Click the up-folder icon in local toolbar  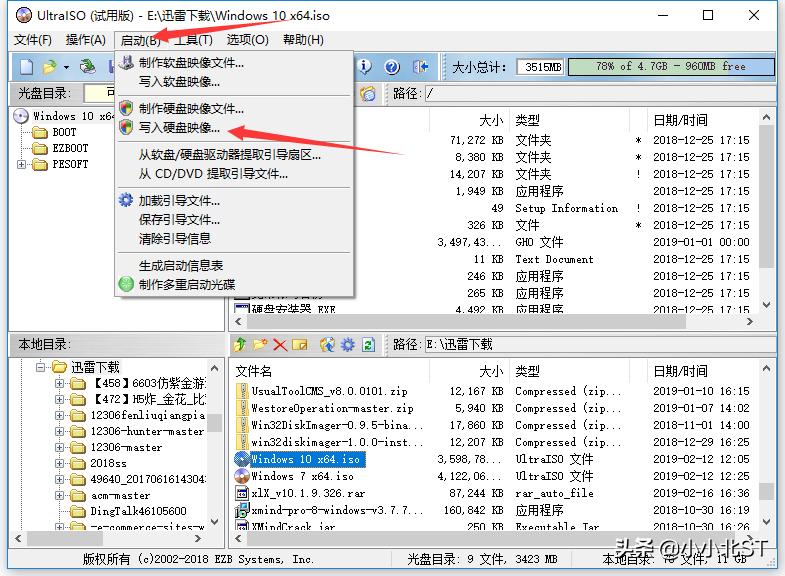[240, 344]
